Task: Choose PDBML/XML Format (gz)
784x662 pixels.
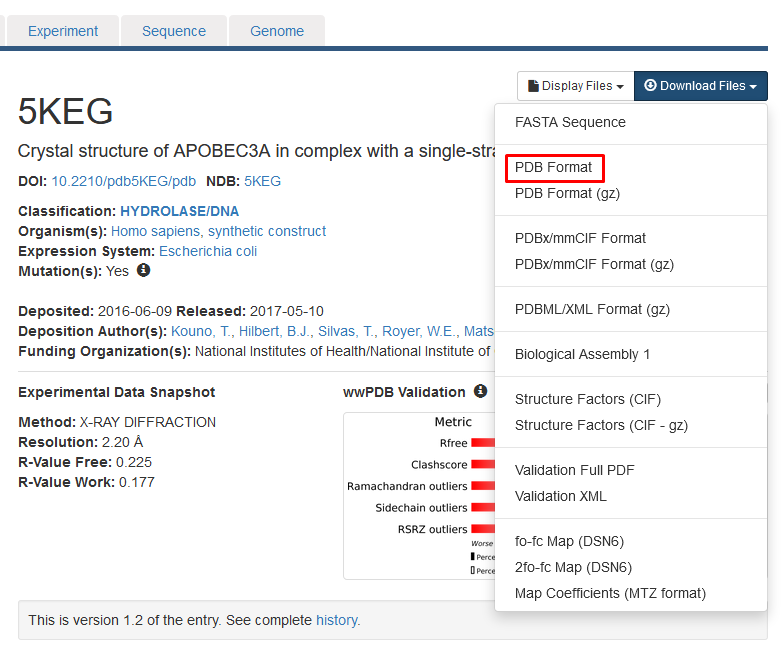Action: [592, 309]
